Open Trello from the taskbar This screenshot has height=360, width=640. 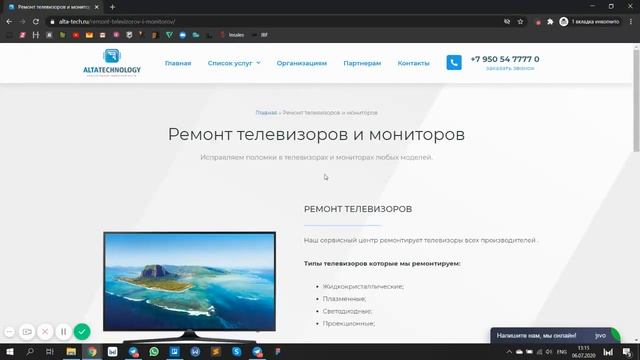175,352
